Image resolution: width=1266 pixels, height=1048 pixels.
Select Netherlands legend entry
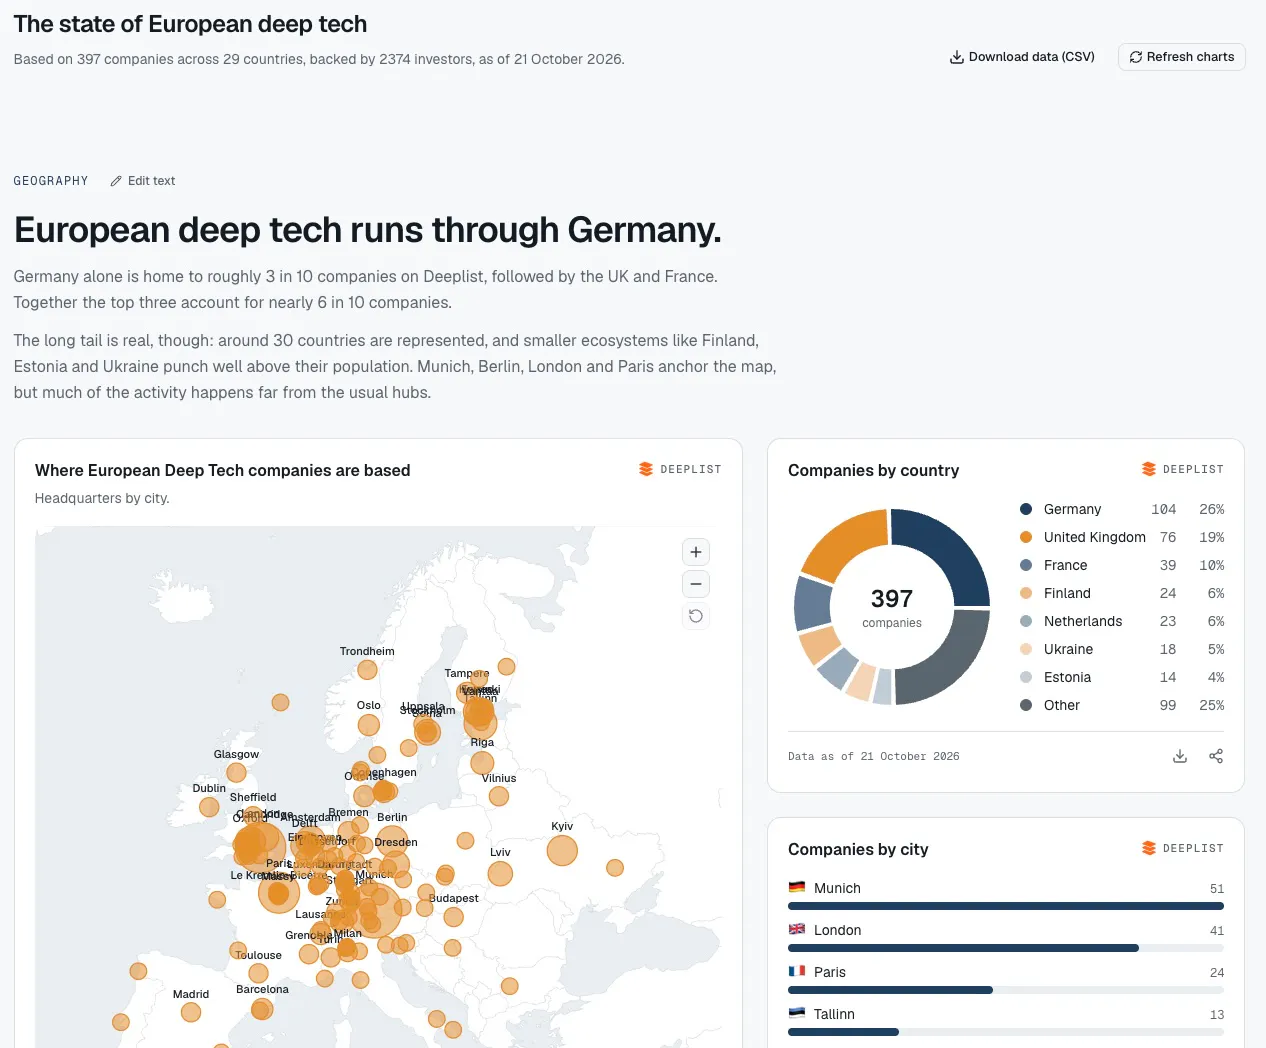(x=1122, y=621)
